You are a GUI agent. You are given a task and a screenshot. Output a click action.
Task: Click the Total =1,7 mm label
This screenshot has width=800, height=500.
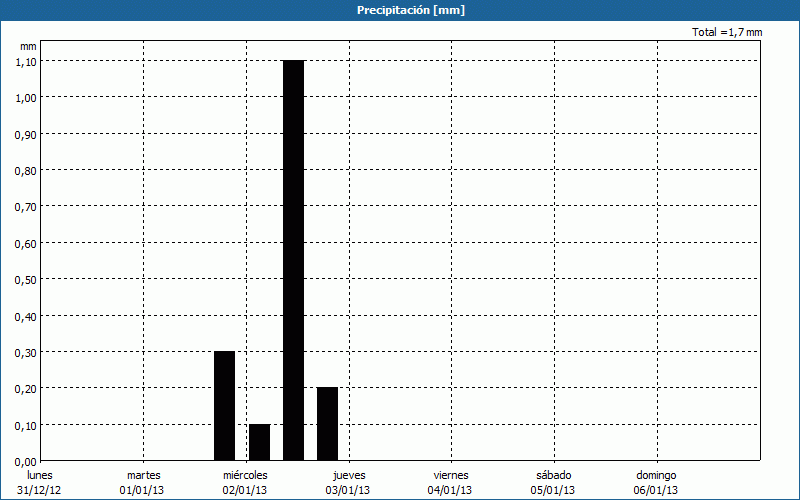[x=727, y=33]
